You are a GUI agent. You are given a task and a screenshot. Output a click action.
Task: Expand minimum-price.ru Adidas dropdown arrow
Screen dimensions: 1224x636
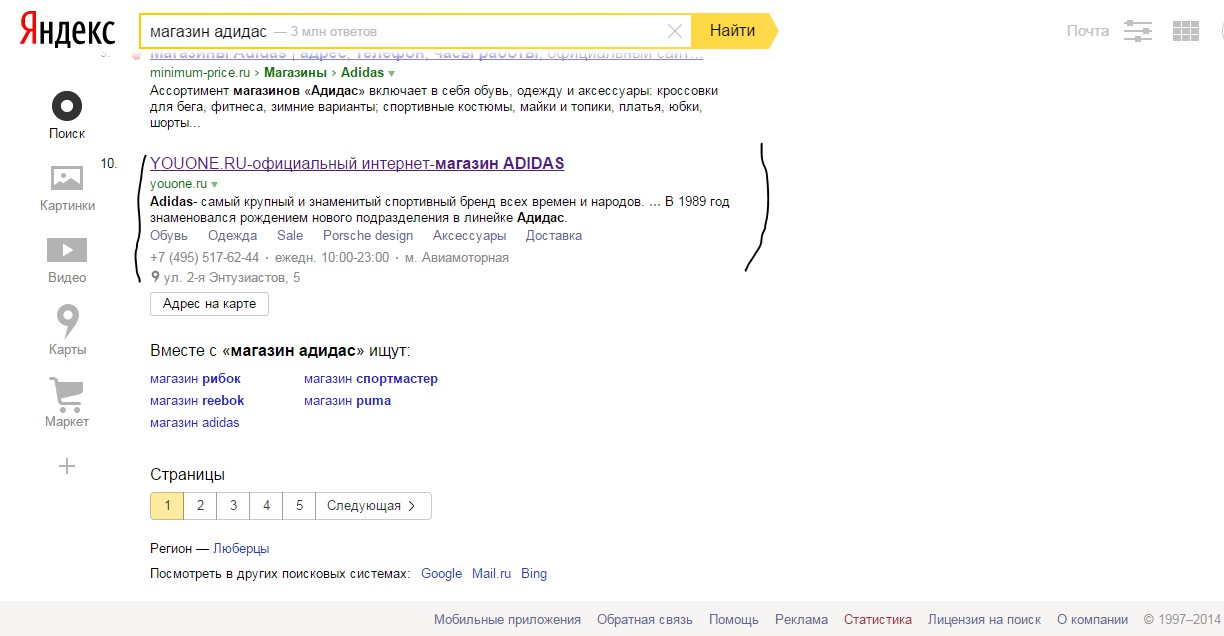tap(391, 73)
